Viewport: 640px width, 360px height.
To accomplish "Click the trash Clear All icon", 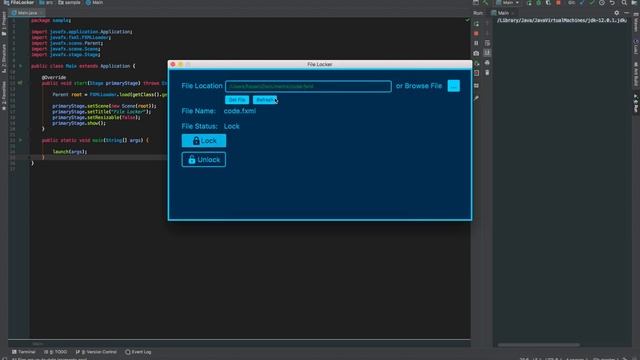I will (x=487, y=73).
